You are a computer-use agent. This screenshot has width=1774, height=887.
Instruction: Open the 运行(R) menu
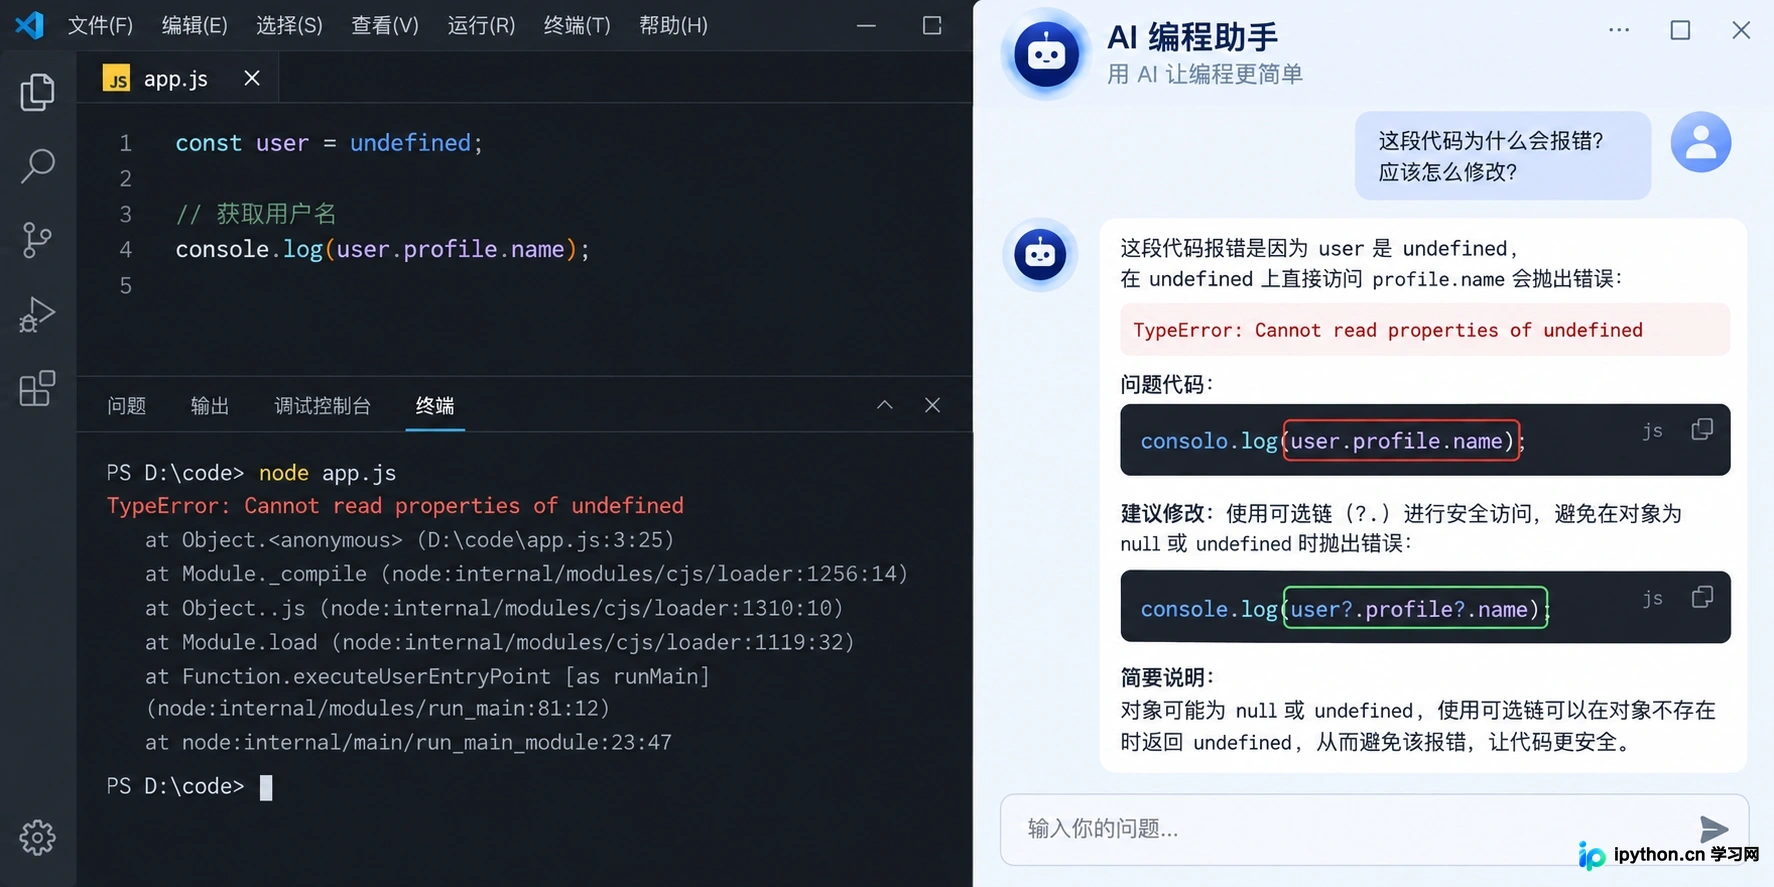click(x=481, y=25)
